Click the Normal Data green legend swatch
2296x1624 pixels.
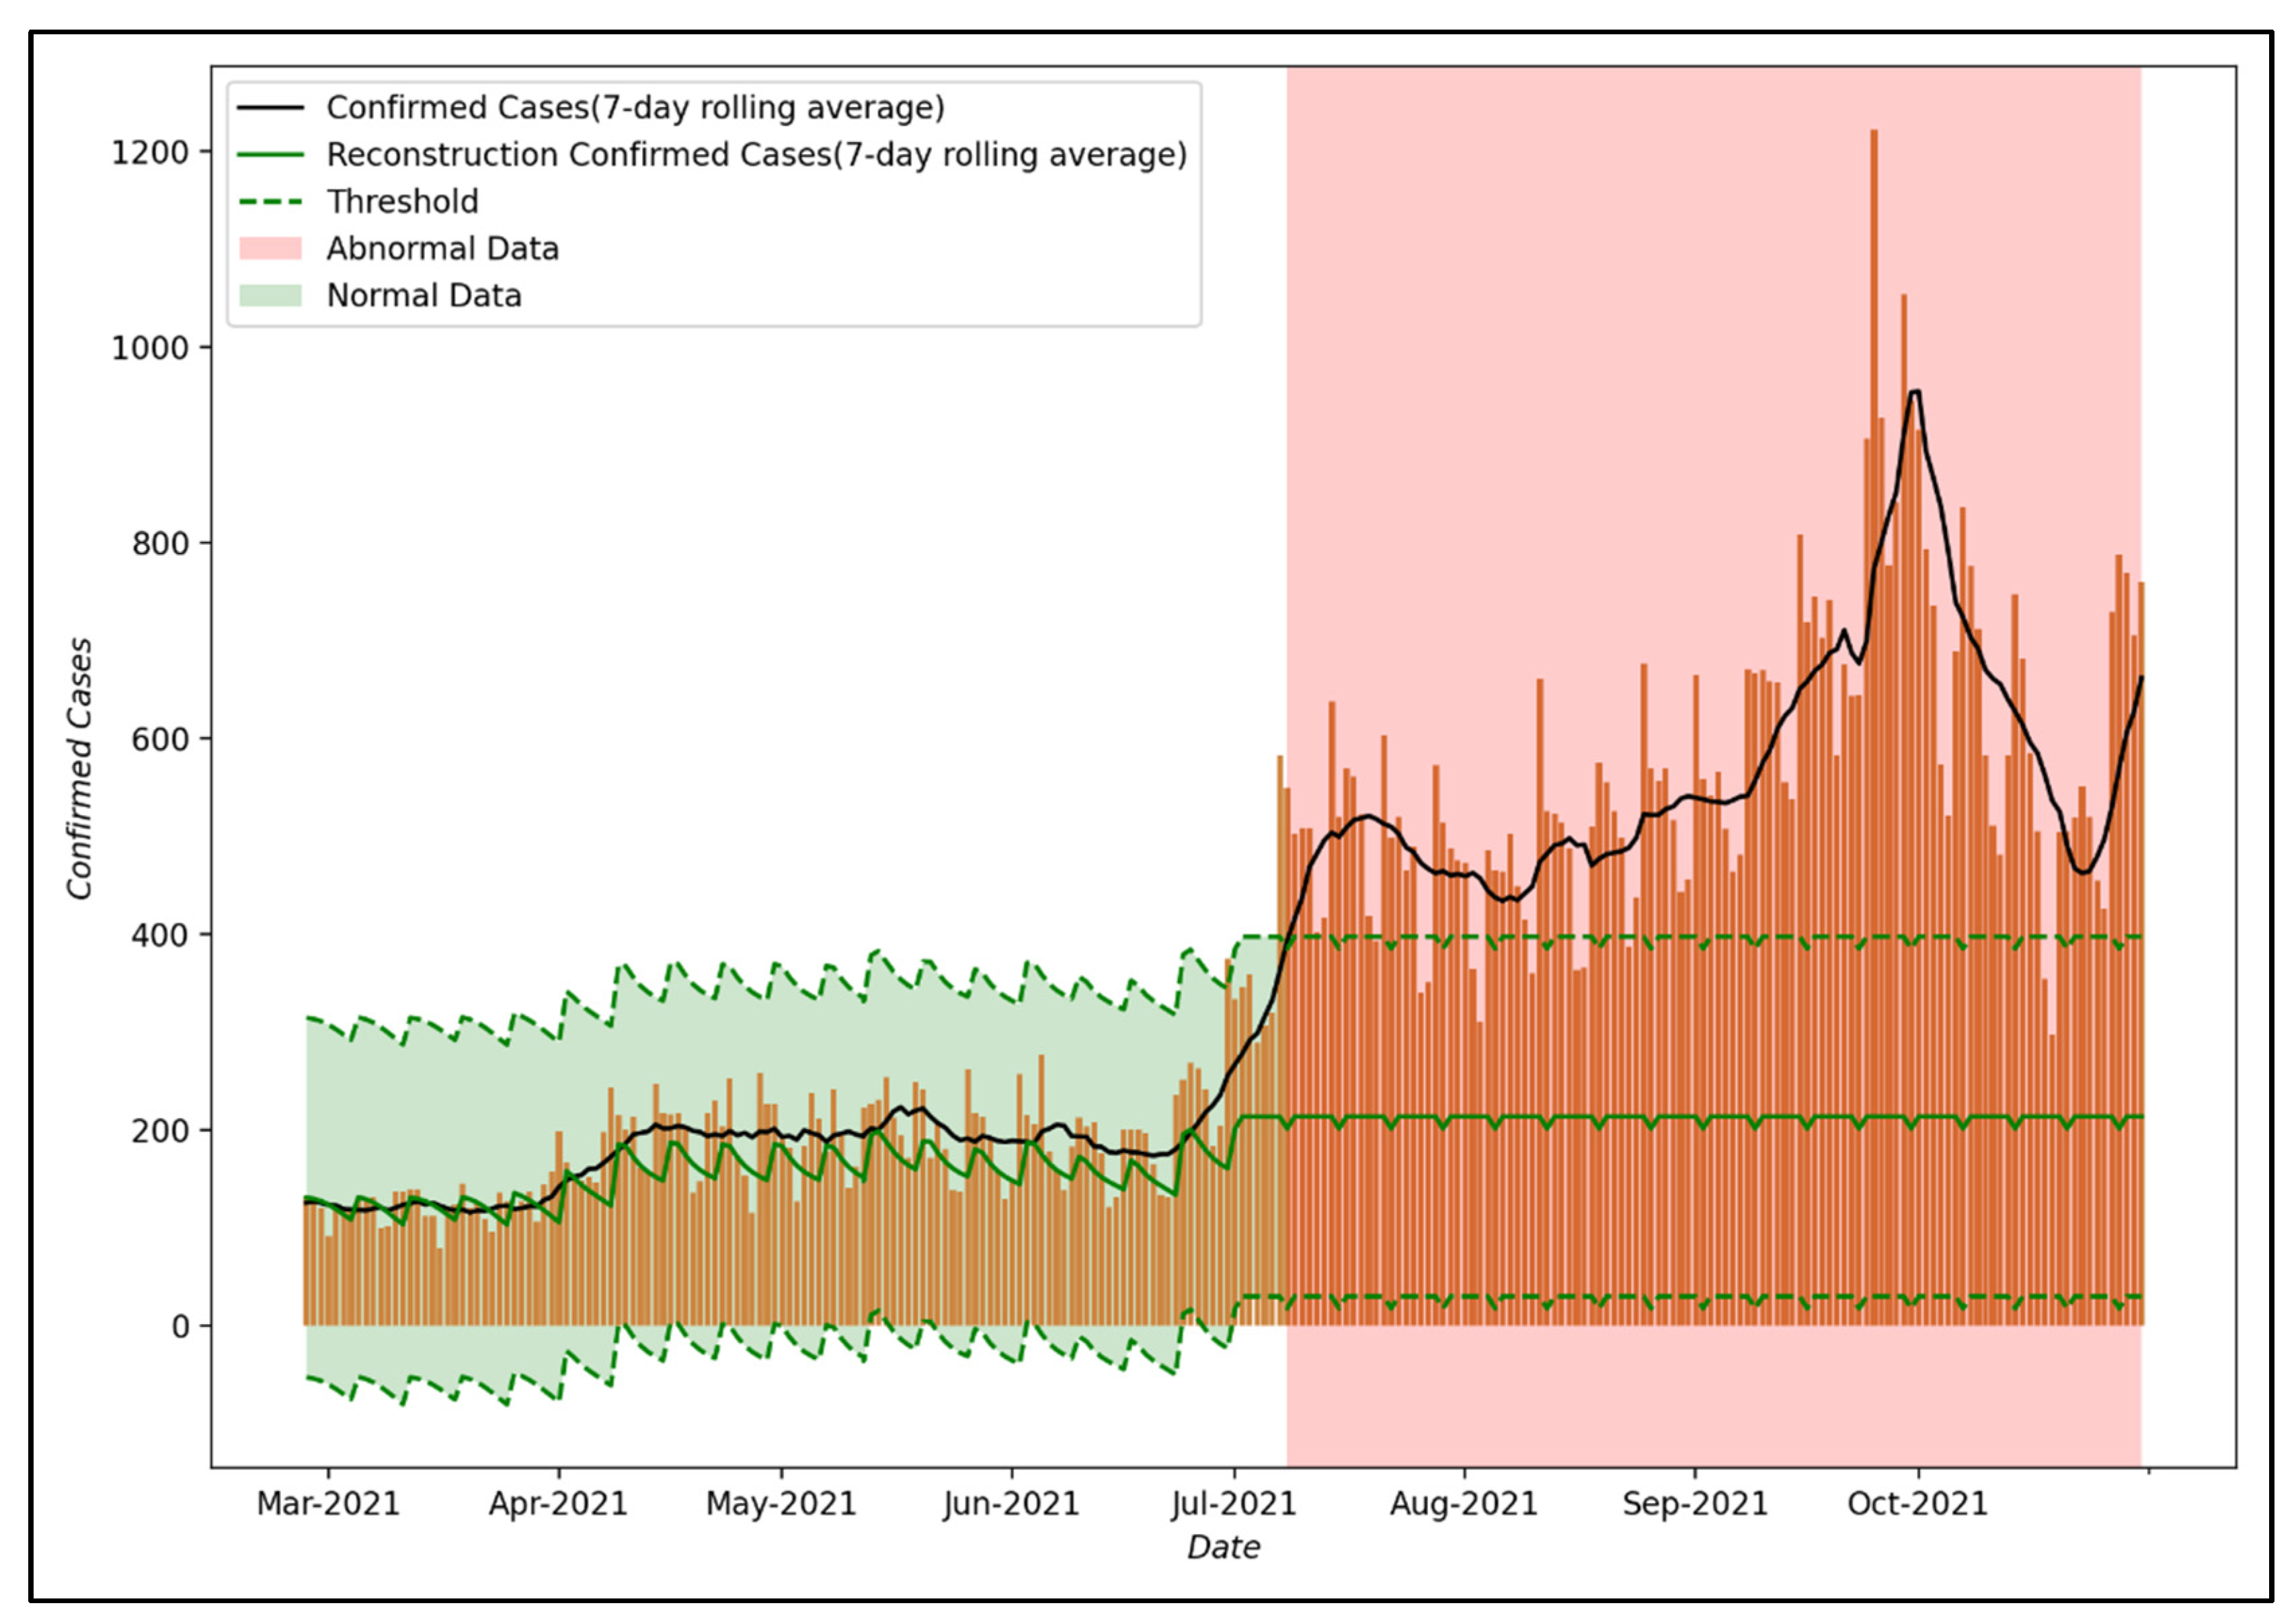coord(270,295)
